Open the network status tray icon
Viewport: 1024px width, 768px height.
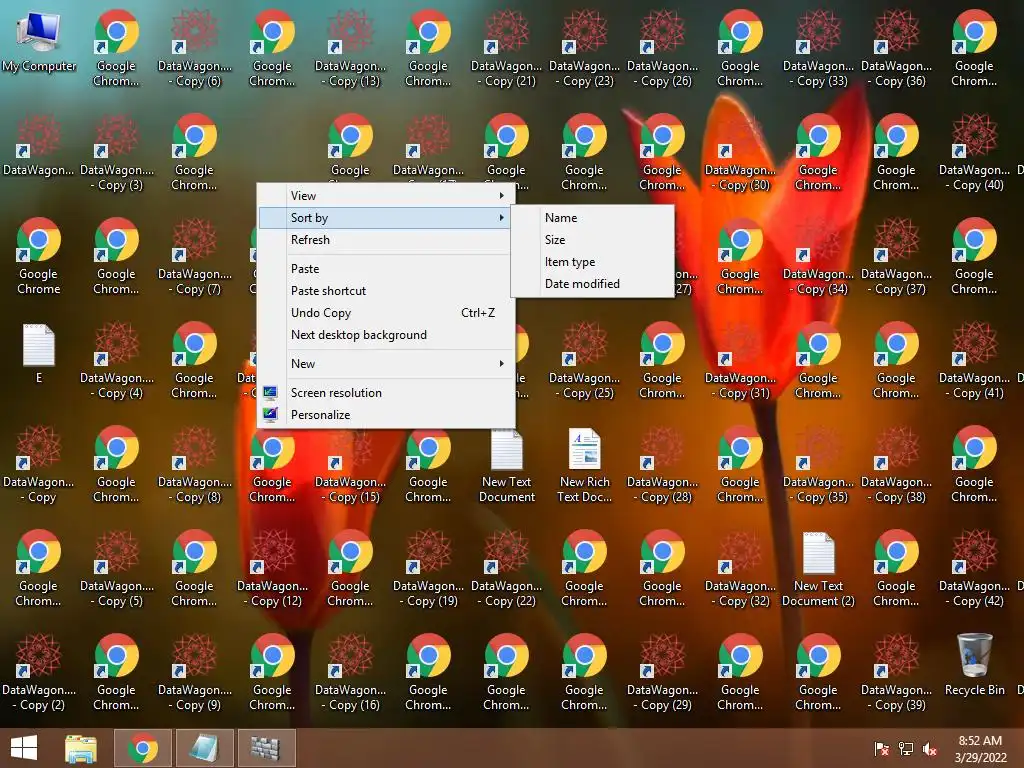click(906, 749)
